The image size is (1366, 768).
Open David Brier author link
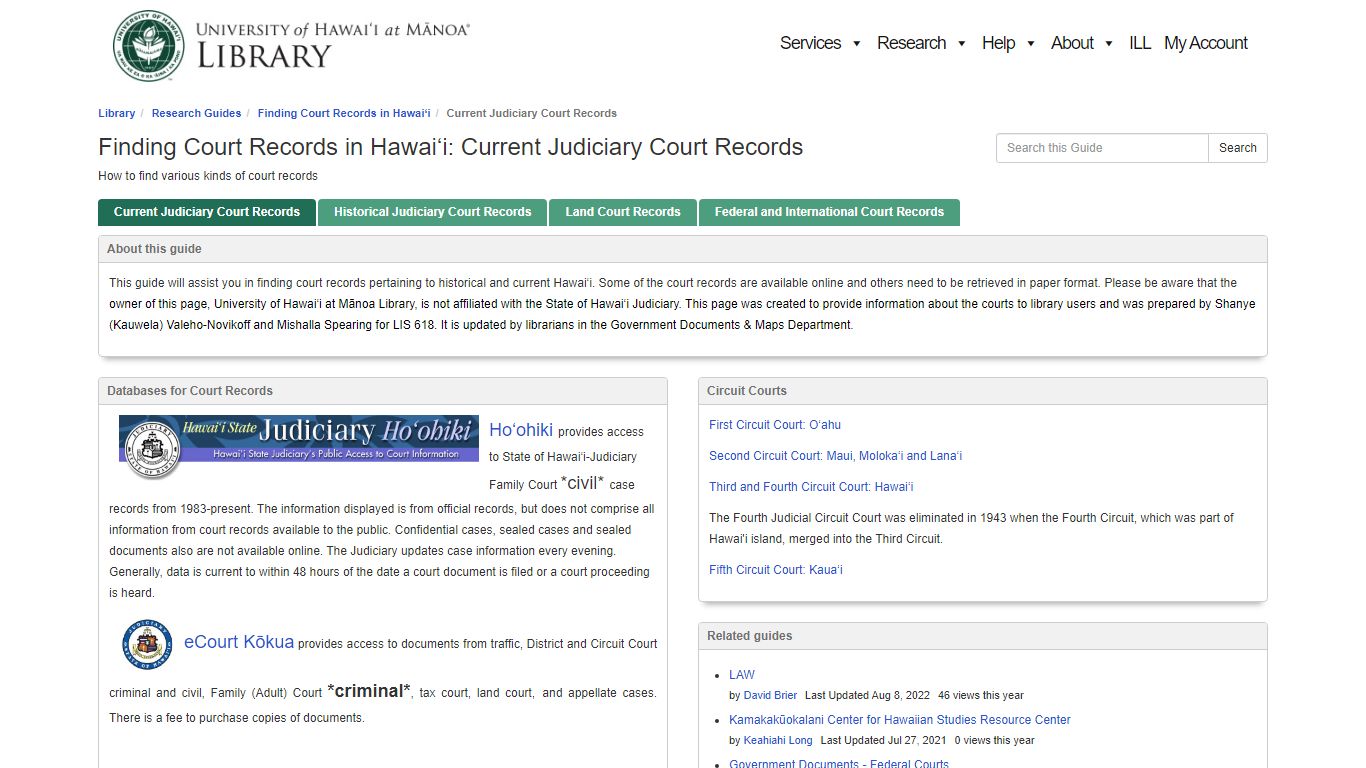771,695
